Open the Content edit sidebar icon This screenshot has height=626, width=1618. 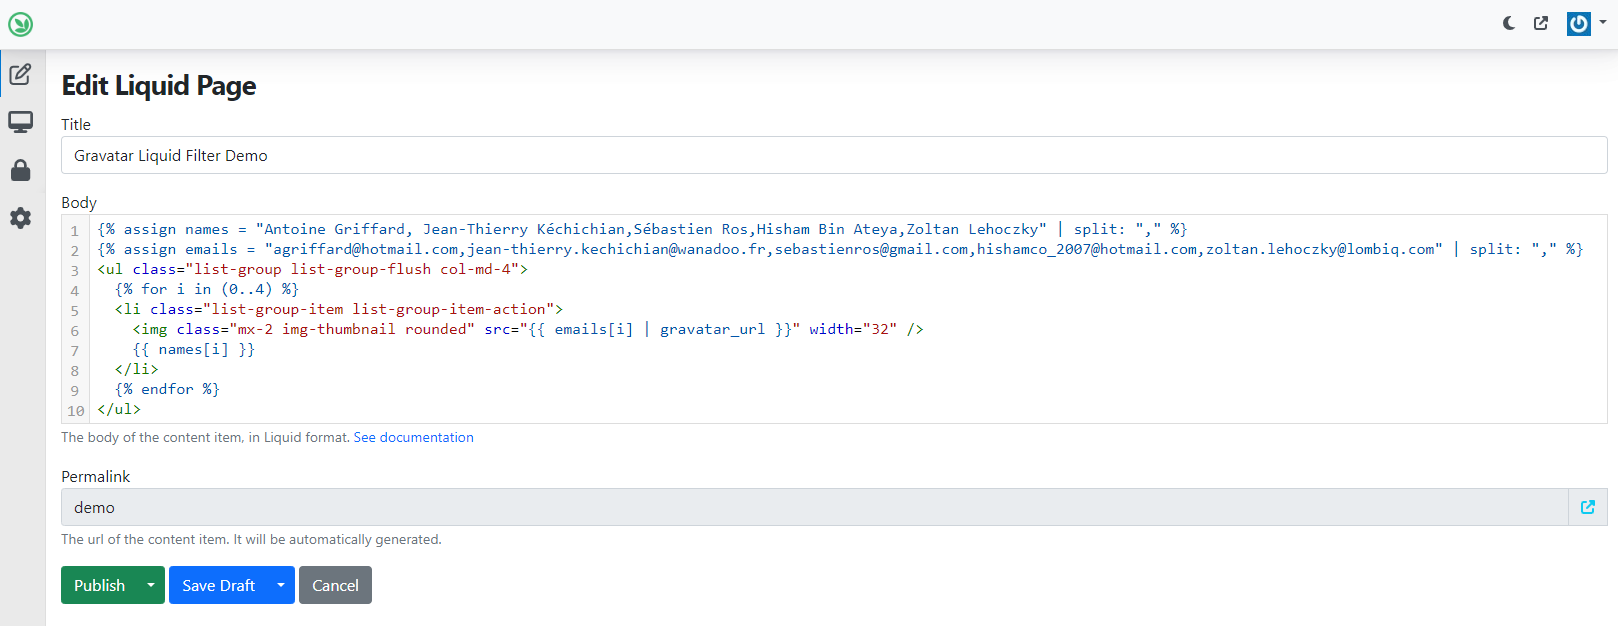[20, 74]
